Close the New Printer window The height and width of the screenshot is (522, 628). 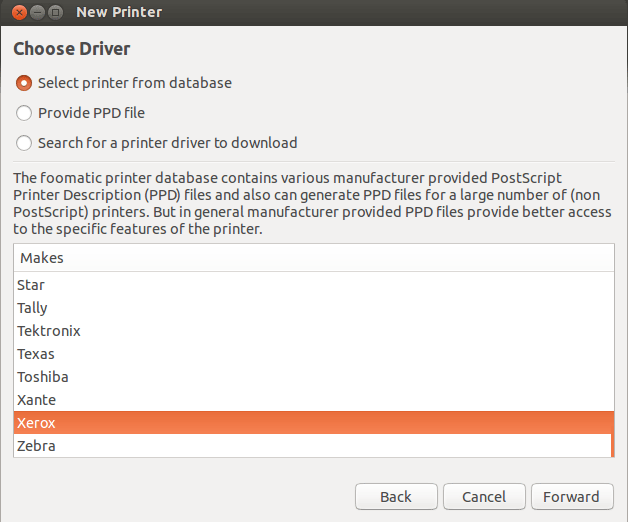pos(19,12)
